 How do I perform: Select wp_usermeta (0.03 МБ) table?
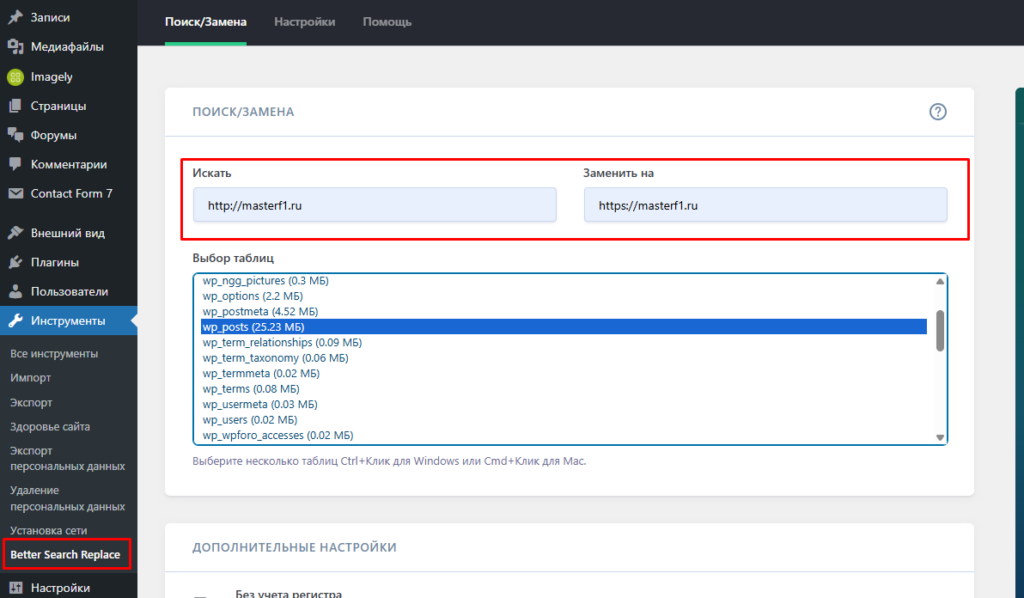pyautogui.click(x=564, y=404)
